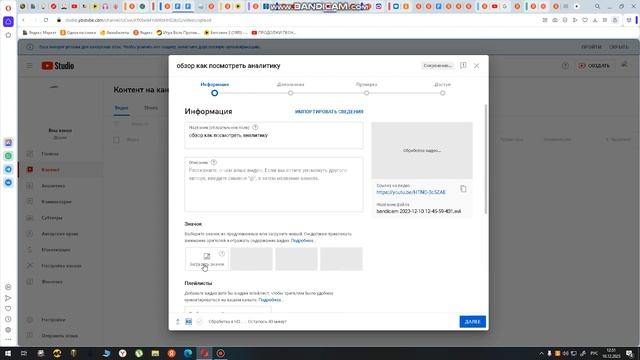640x360 pixels.
Task: Click the uploaded file name bandicam .avi
Action: tap(418, 211)
